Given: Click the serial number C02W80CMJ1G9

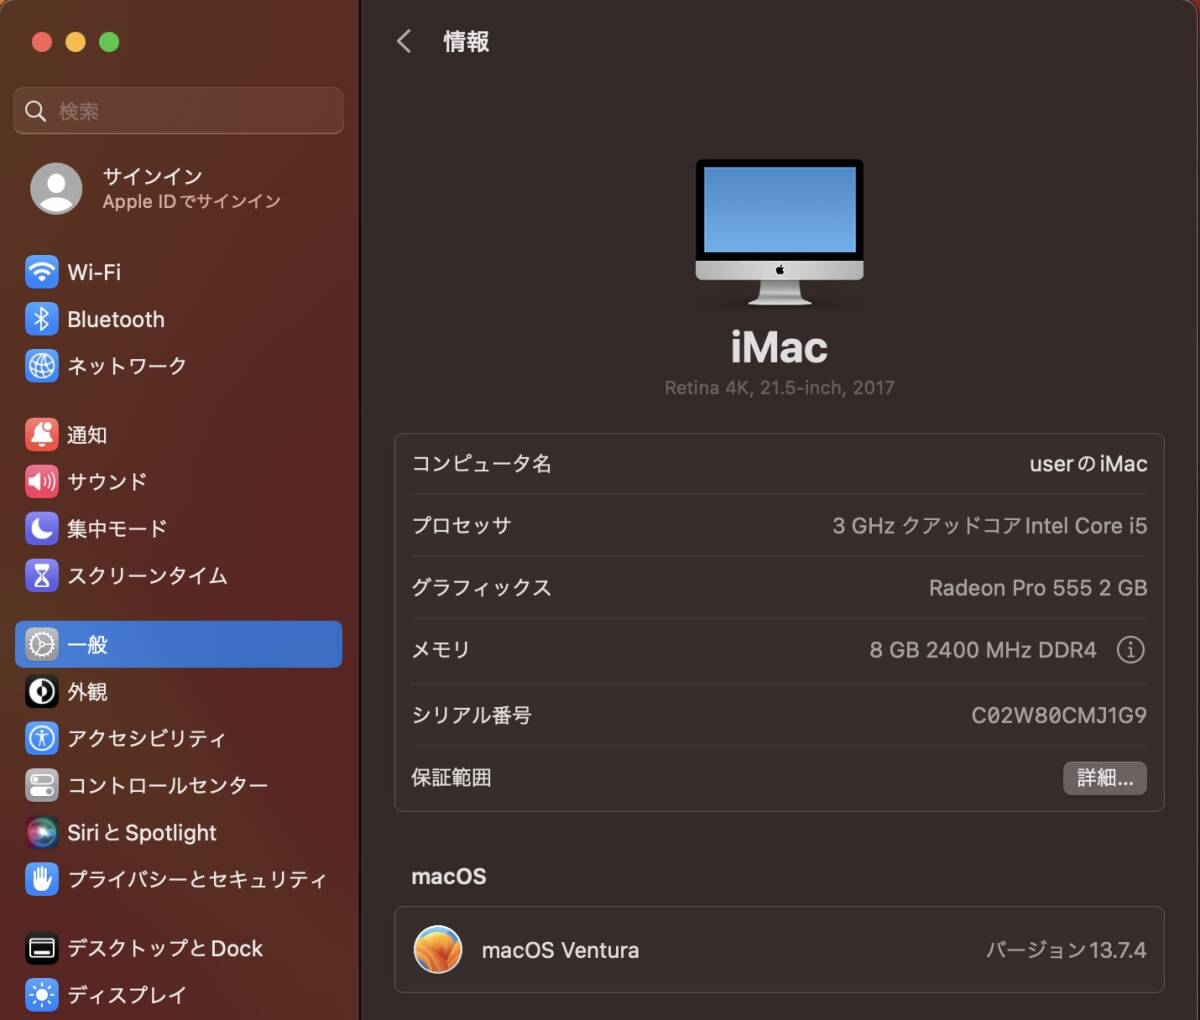Looking at the screenshot, I should coord(1059,715).
